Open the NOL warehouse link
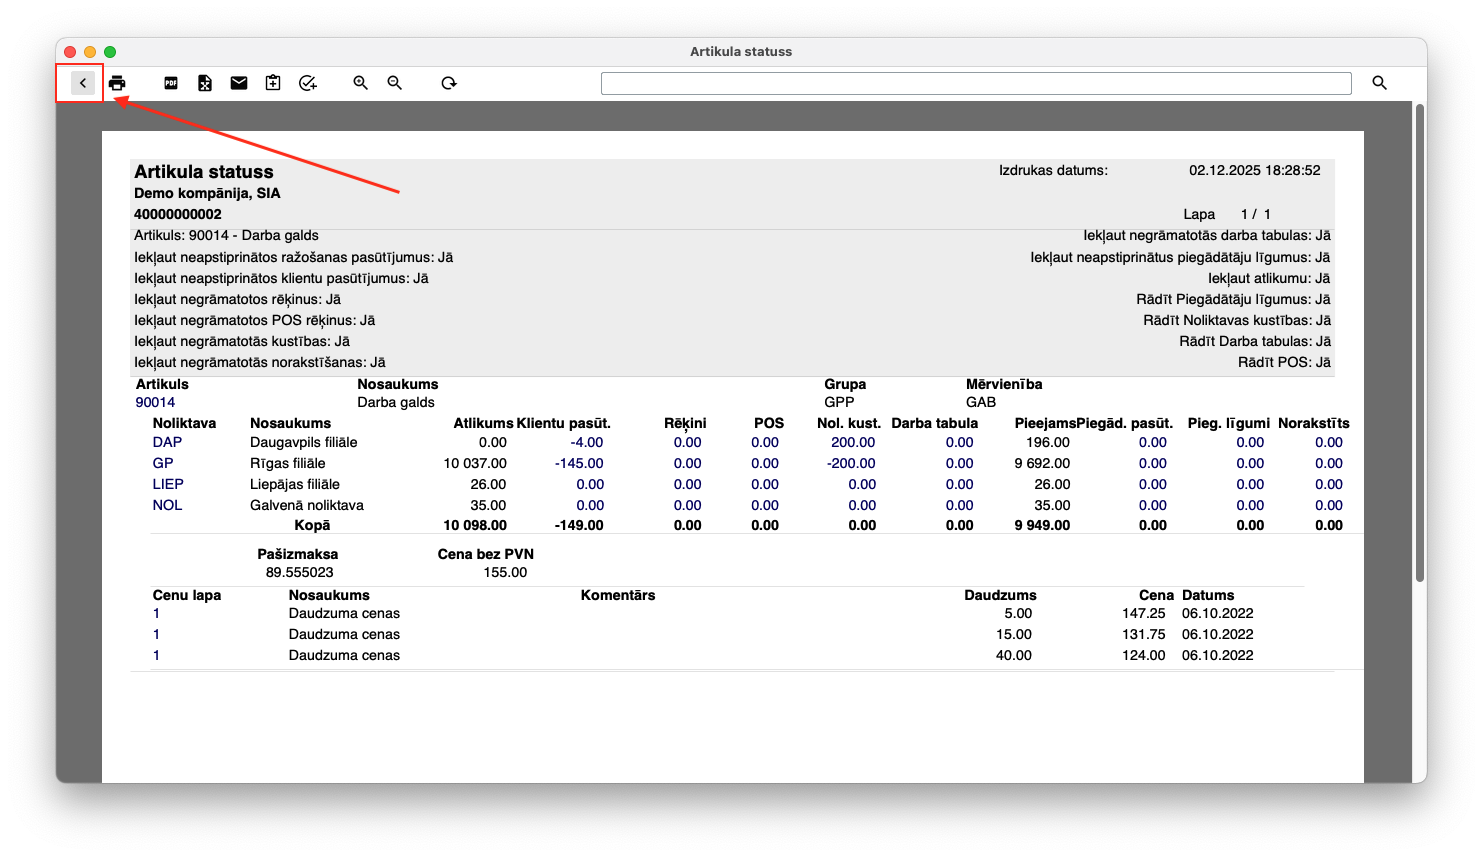 [x=167, y=505]
